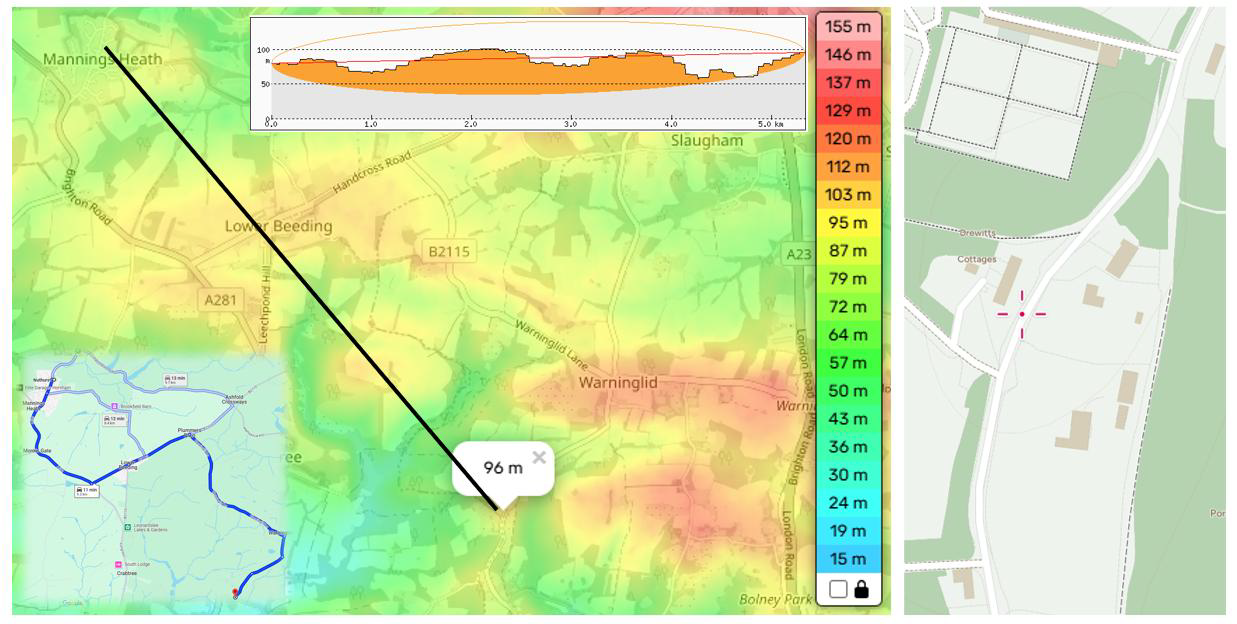1237x624 pixels.
Task: Click the Mannings Heath place label
Action: tap(102, 60)
